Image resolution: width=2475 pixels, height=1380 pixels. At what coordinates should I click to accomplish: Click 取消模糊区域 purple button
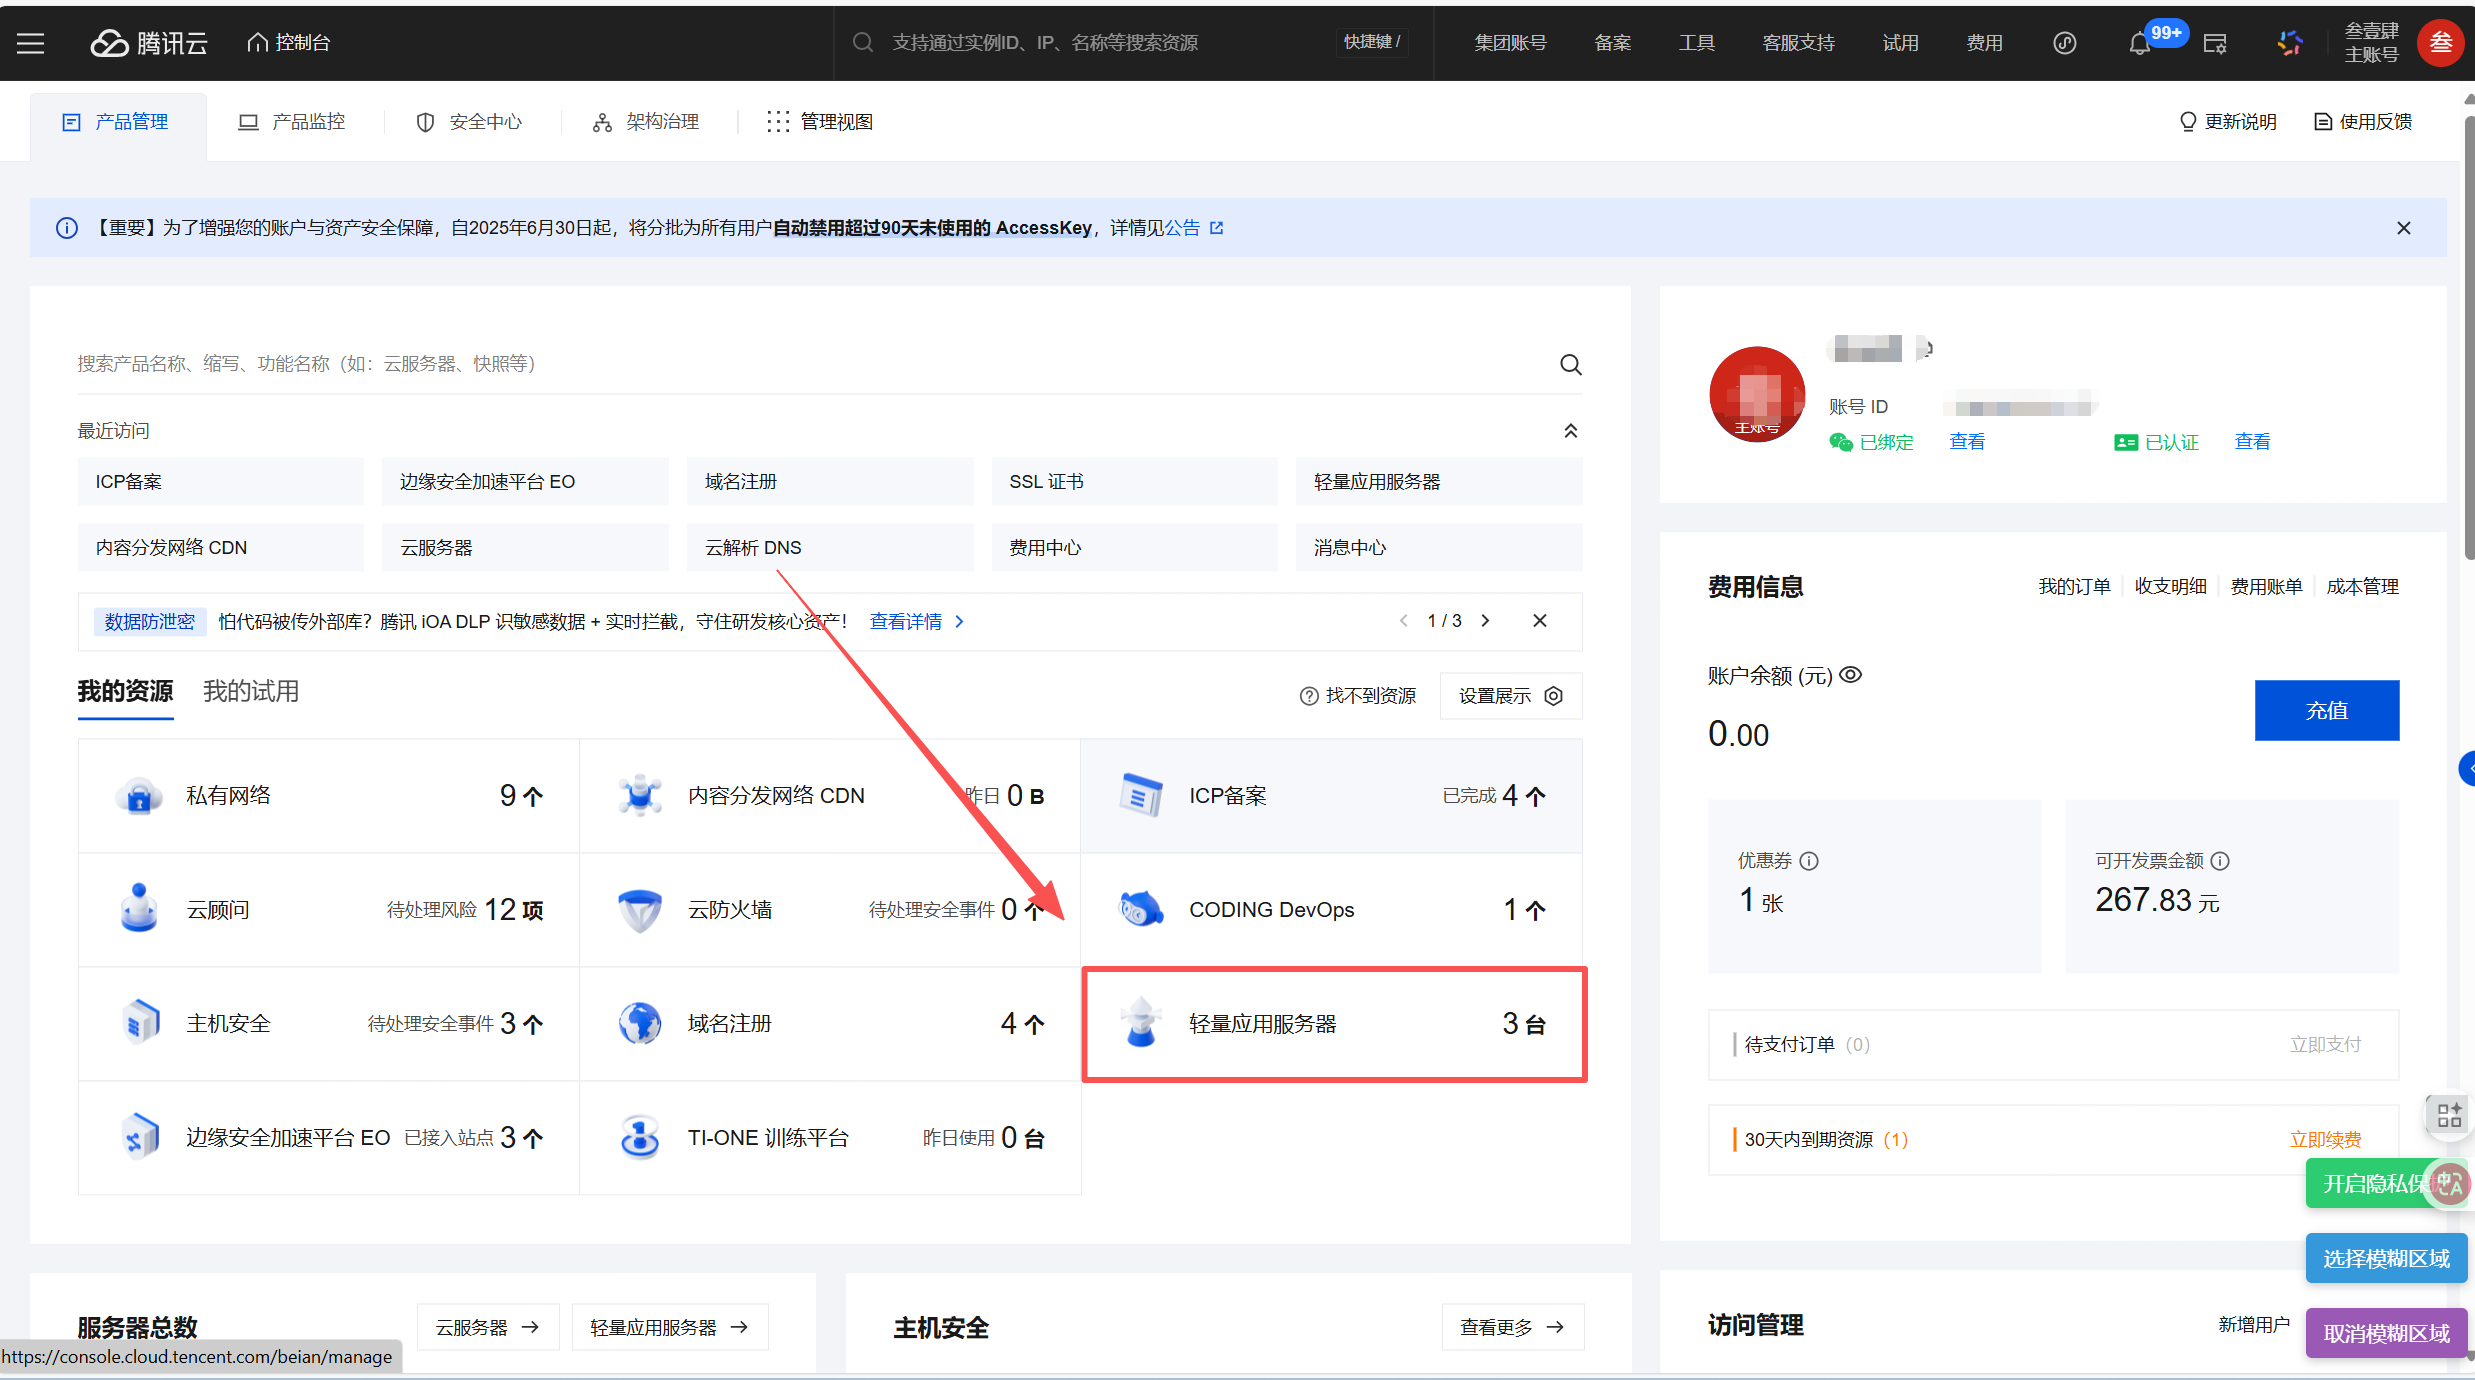2386,1333
